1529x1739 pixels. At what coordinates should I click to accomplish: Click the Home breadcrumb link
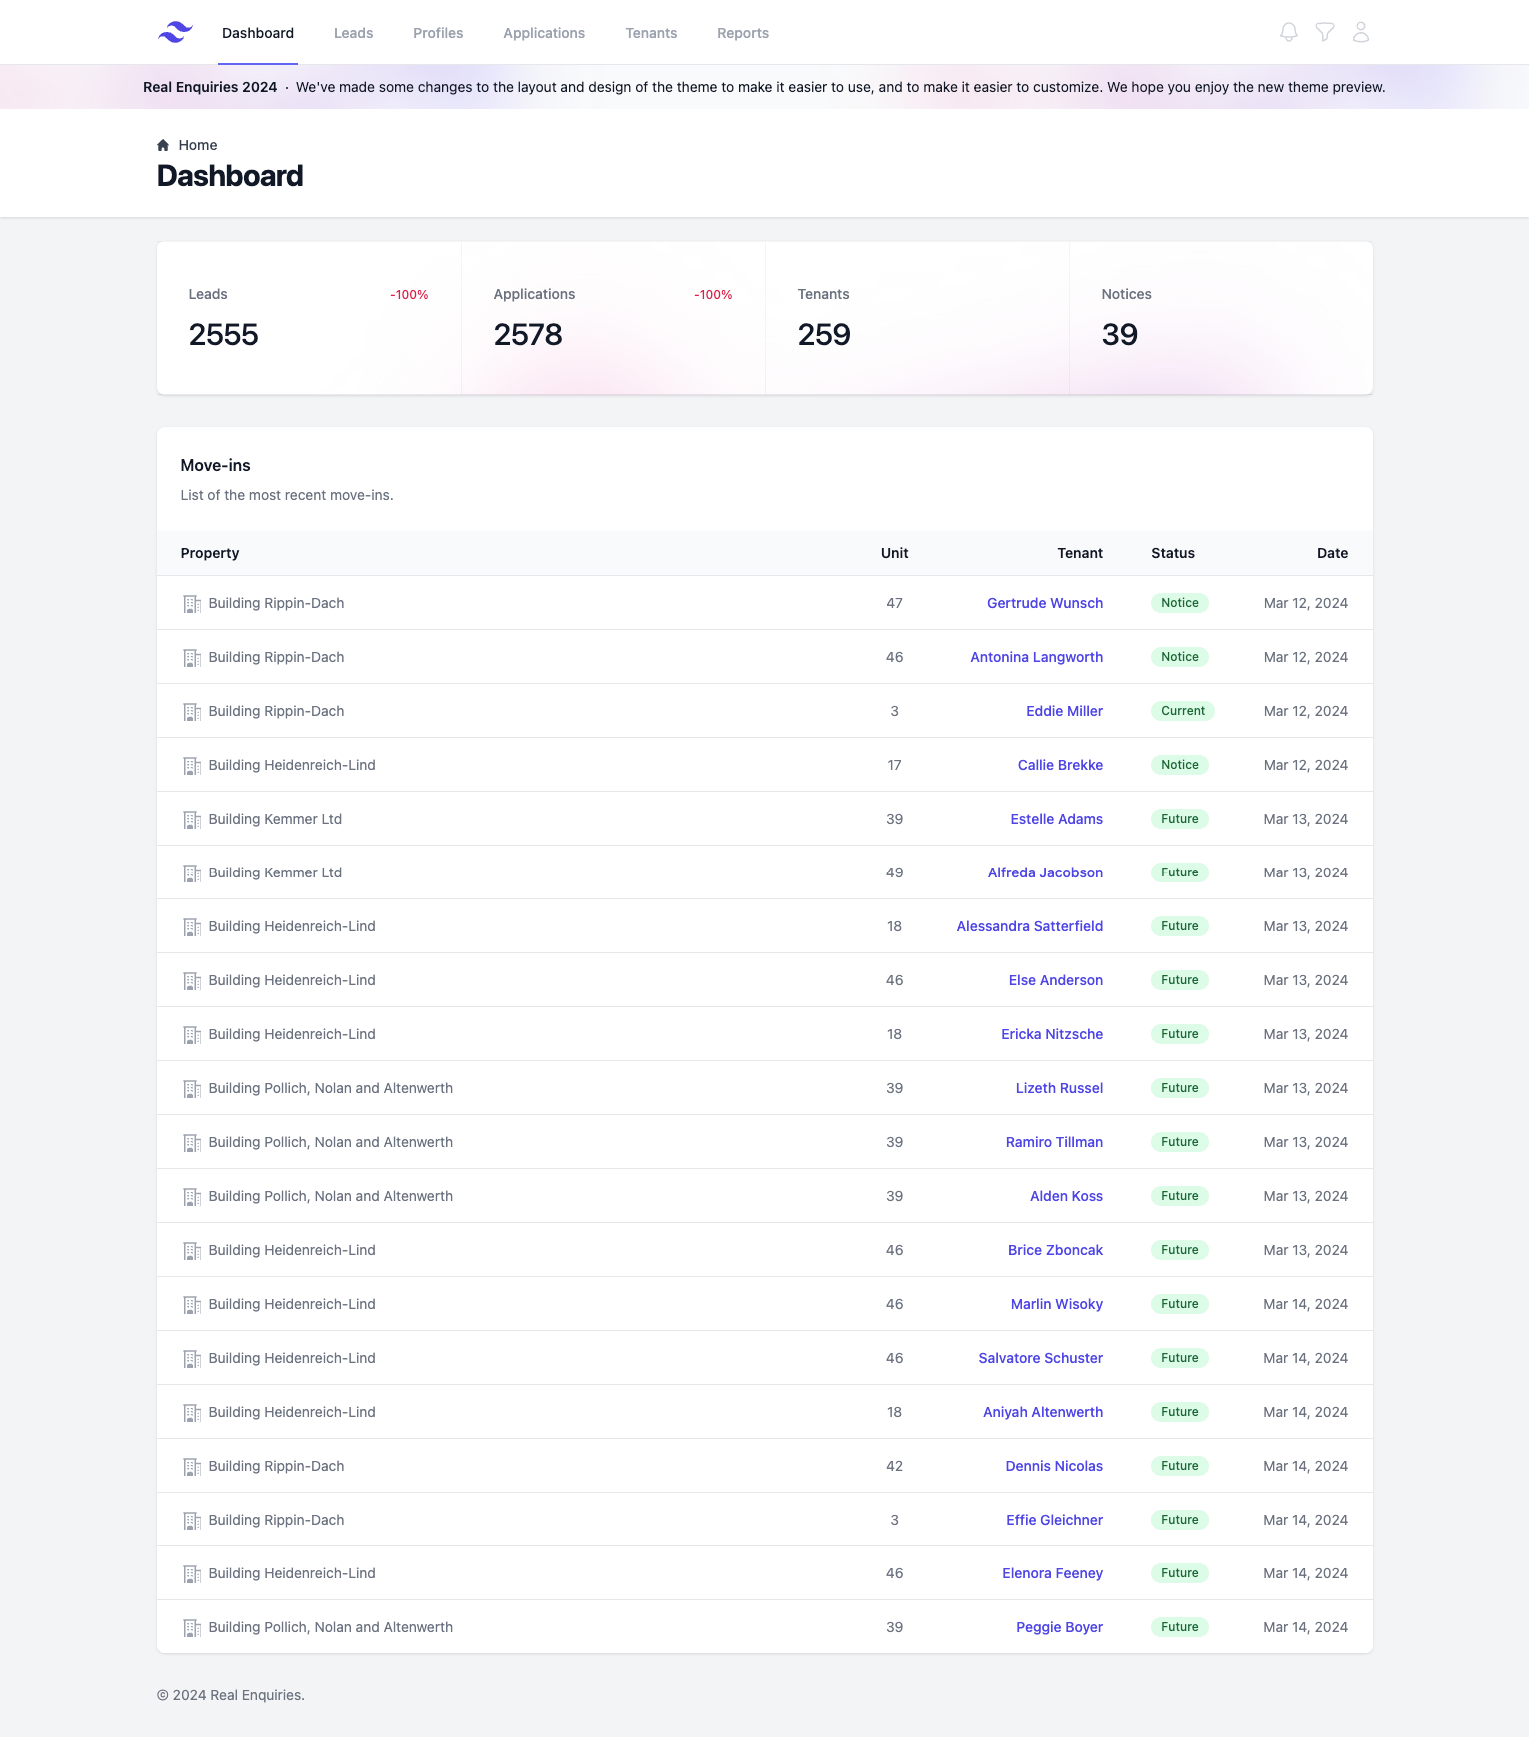tap(198, 145)
